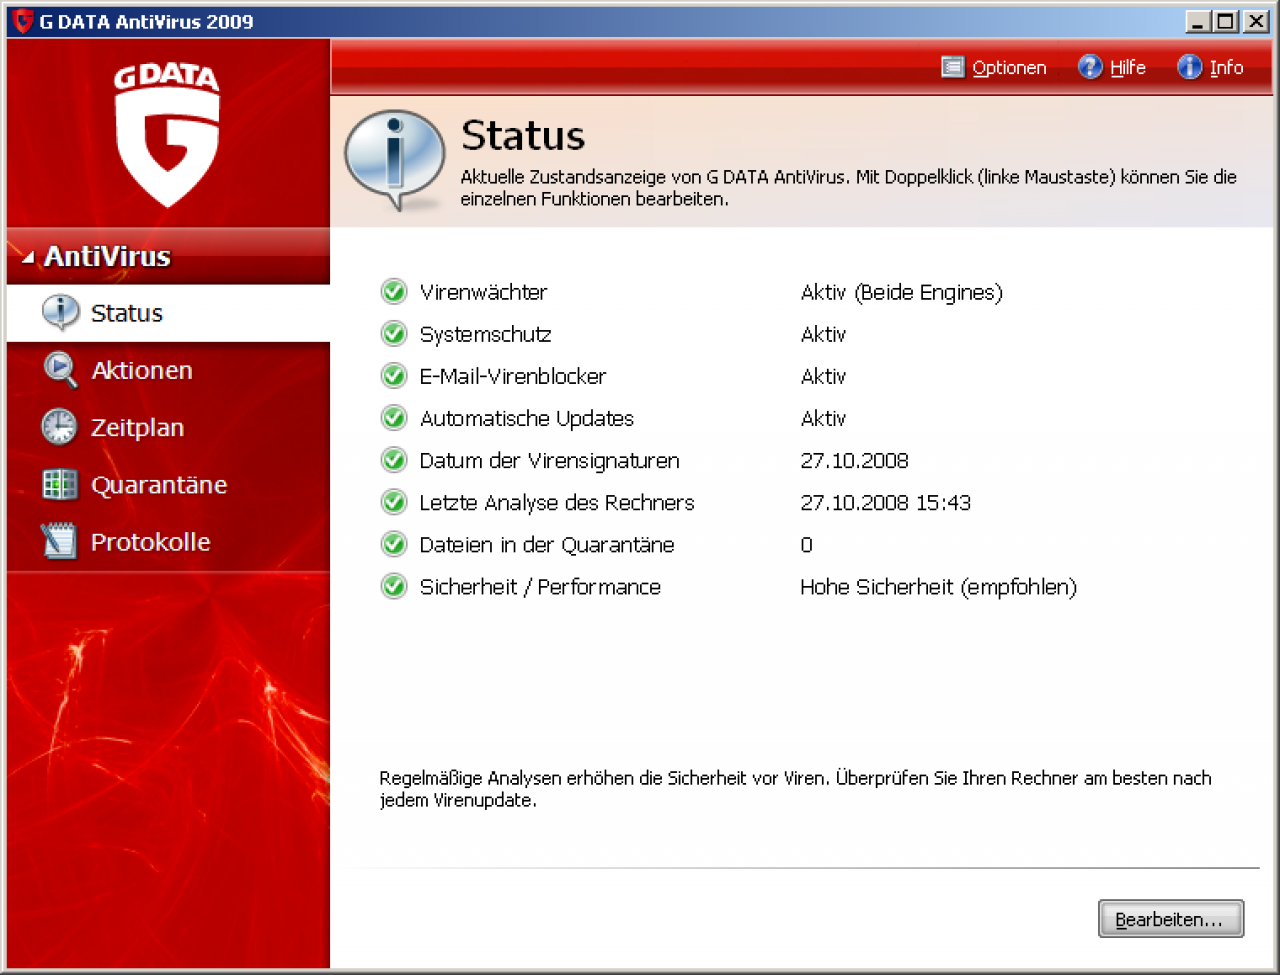The height and width of the screenshot is (975, 1280).
Task: Select the Systemschutz status row label
Action: (x=485, y=334)
